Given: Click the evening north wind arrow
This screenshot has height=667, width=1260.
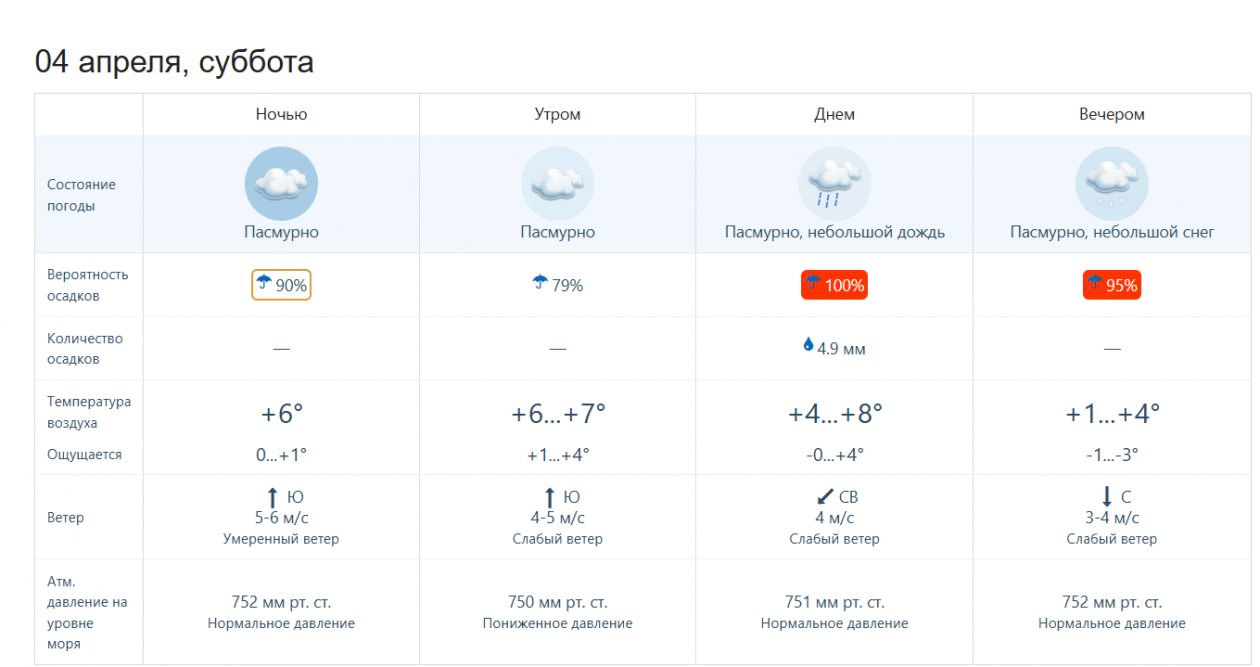Looking at the screenshot, I should tap(1107, 497).
